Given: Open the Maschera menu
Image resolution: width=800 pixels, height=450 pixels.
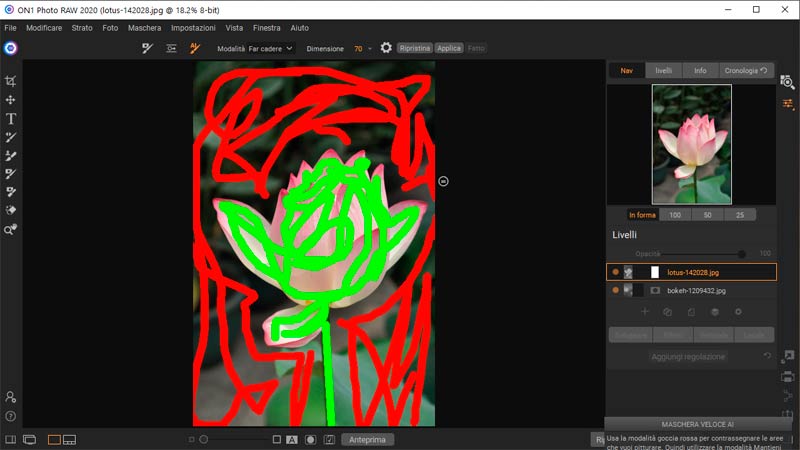Looking at the screenshot, I should 144,28.
